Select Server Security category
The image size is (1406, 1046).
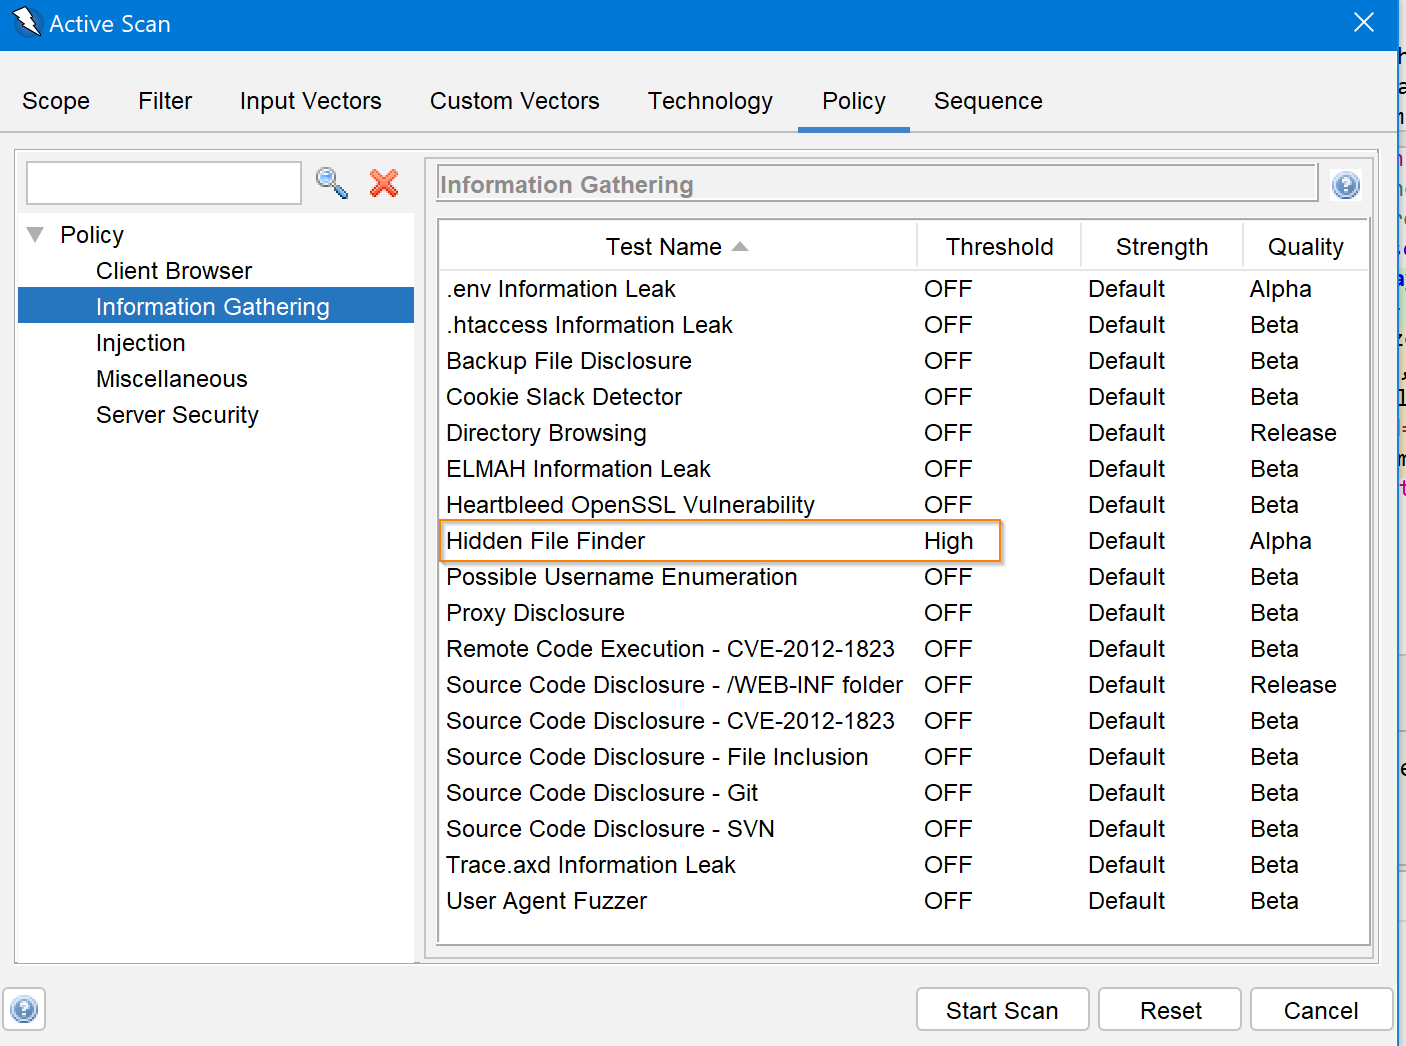click(x=177, y=414)
